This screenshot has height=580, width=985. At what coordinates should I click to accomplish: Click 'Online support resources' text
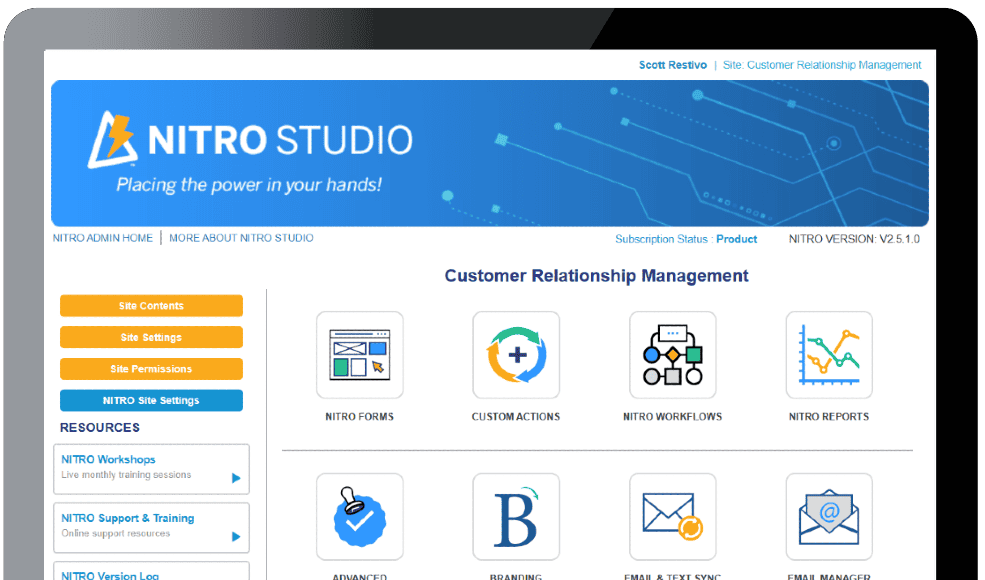click(x=116, y=533)
